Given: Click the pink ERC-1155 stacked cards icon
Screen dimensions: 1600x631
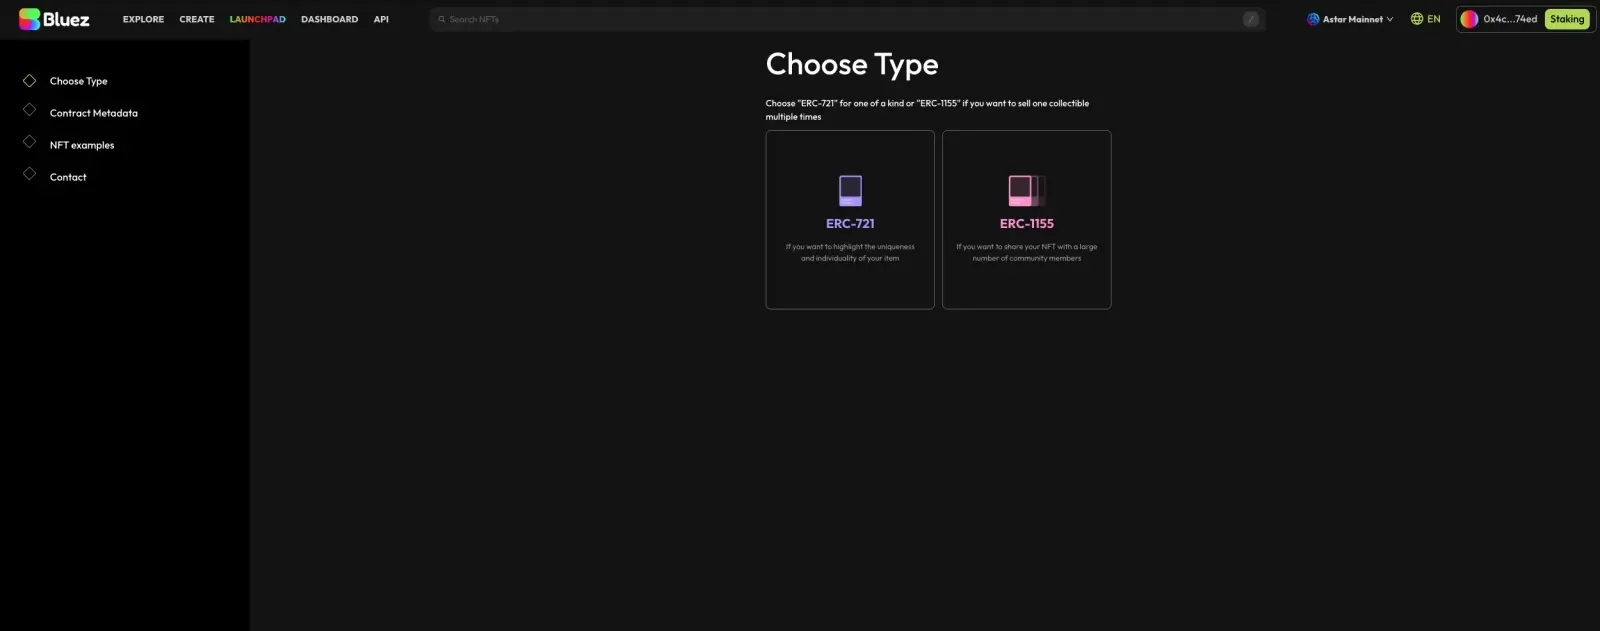Looking at the screenshot, I should [1027, 190].
